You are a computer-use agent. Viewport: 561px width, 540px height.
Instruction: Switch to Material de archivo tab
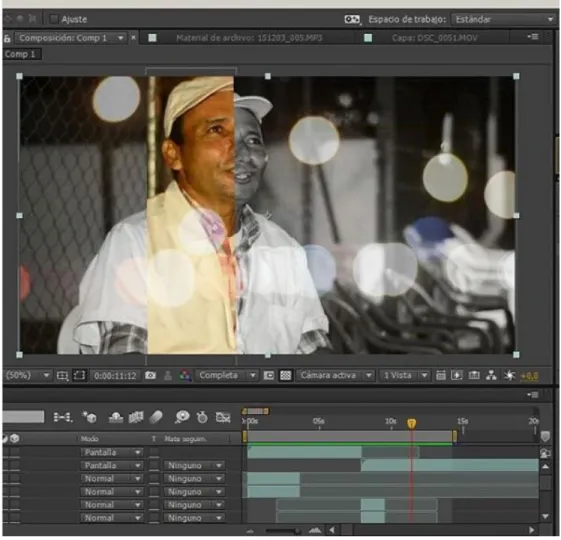point(249,38)
